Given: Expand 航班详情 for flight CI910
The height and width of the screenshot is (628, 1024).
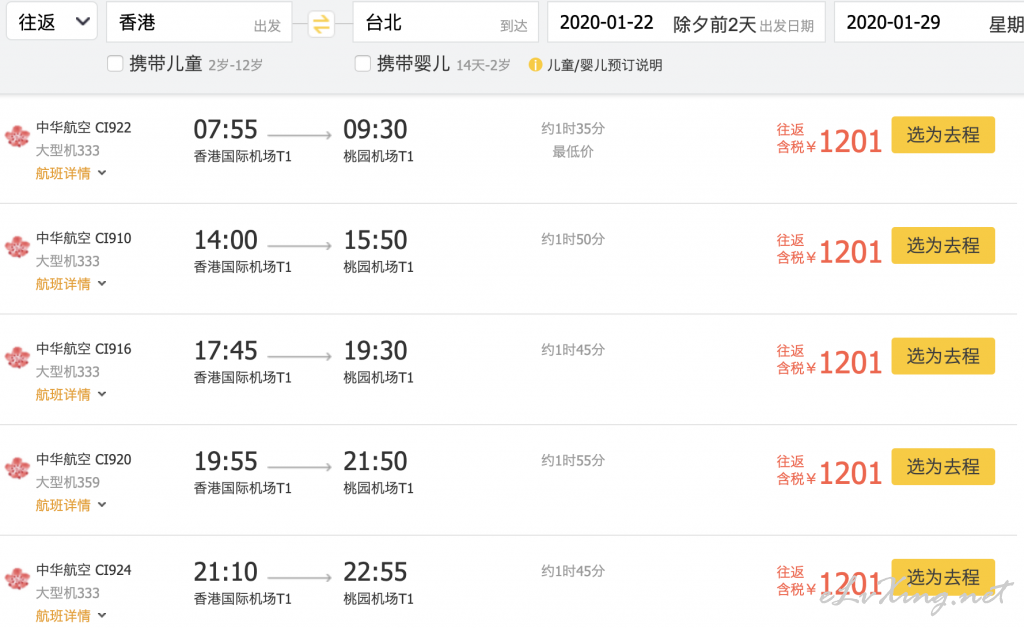Looking at the screenshot, I should pyautogui.click(x=71, y=284).
